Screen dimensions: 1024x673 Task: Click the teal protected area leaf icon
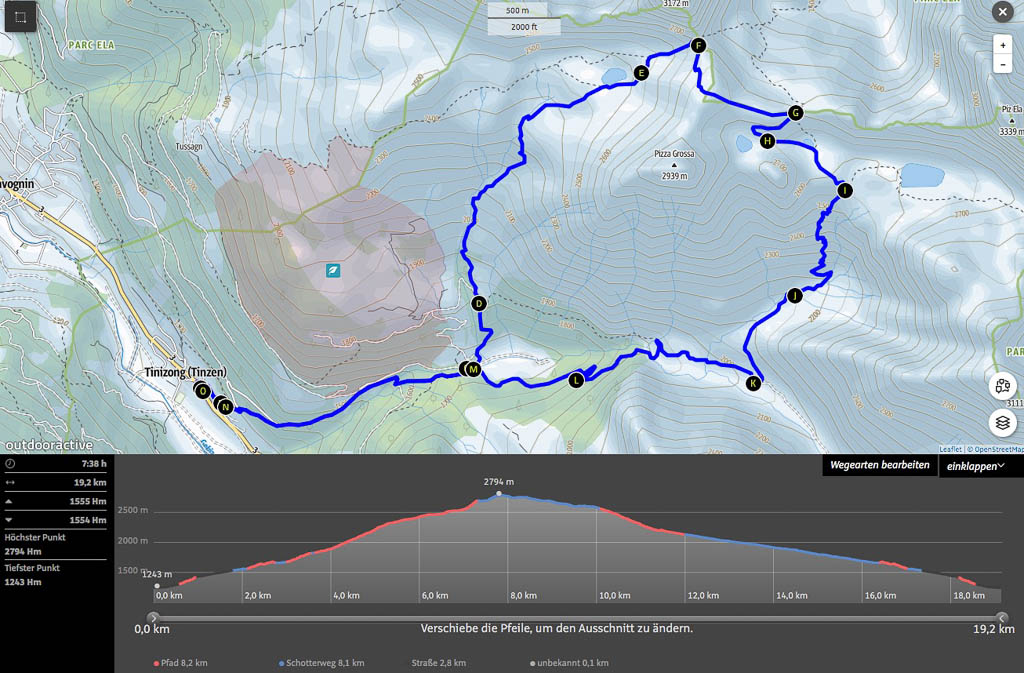pyautogui.click(x=332, y=270)
